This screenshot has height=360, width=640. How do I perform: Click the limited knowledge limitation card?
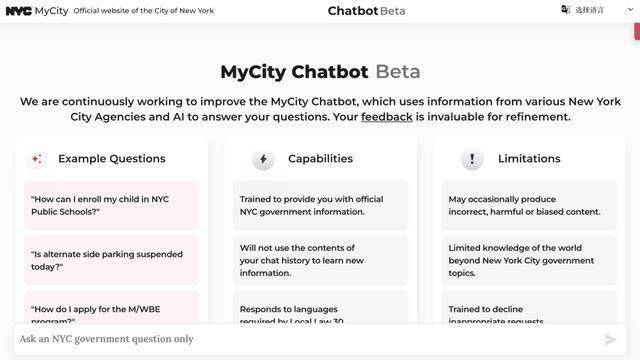[x=529, y=260]
